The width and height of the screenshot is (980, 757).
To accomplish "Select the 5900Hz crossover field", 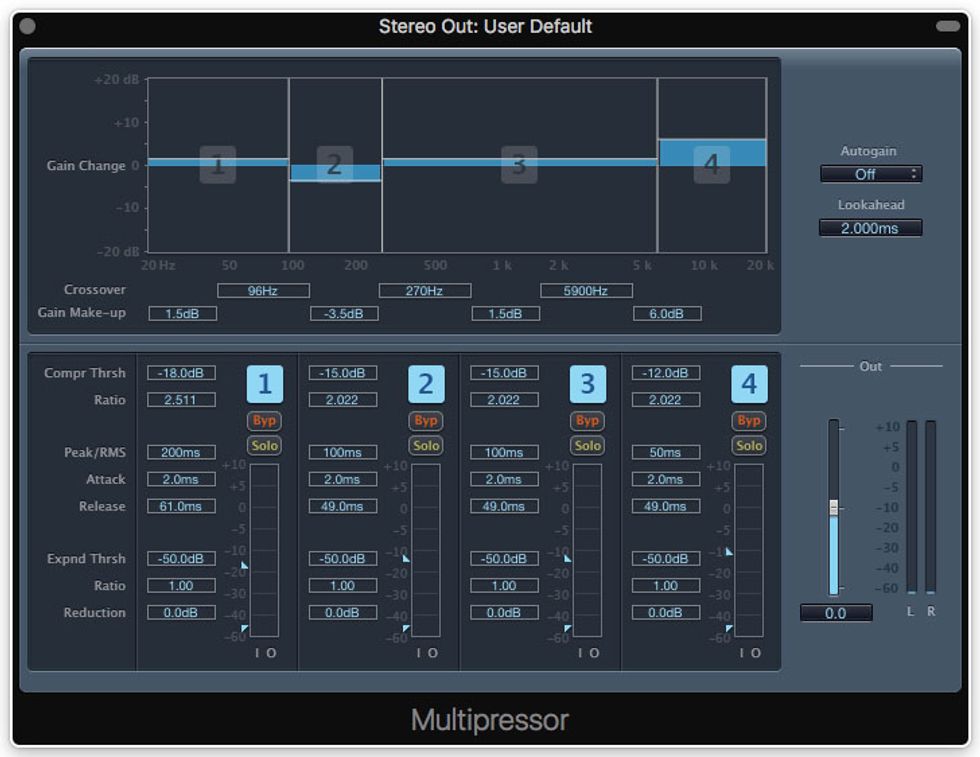I will [x=586, y=291].
